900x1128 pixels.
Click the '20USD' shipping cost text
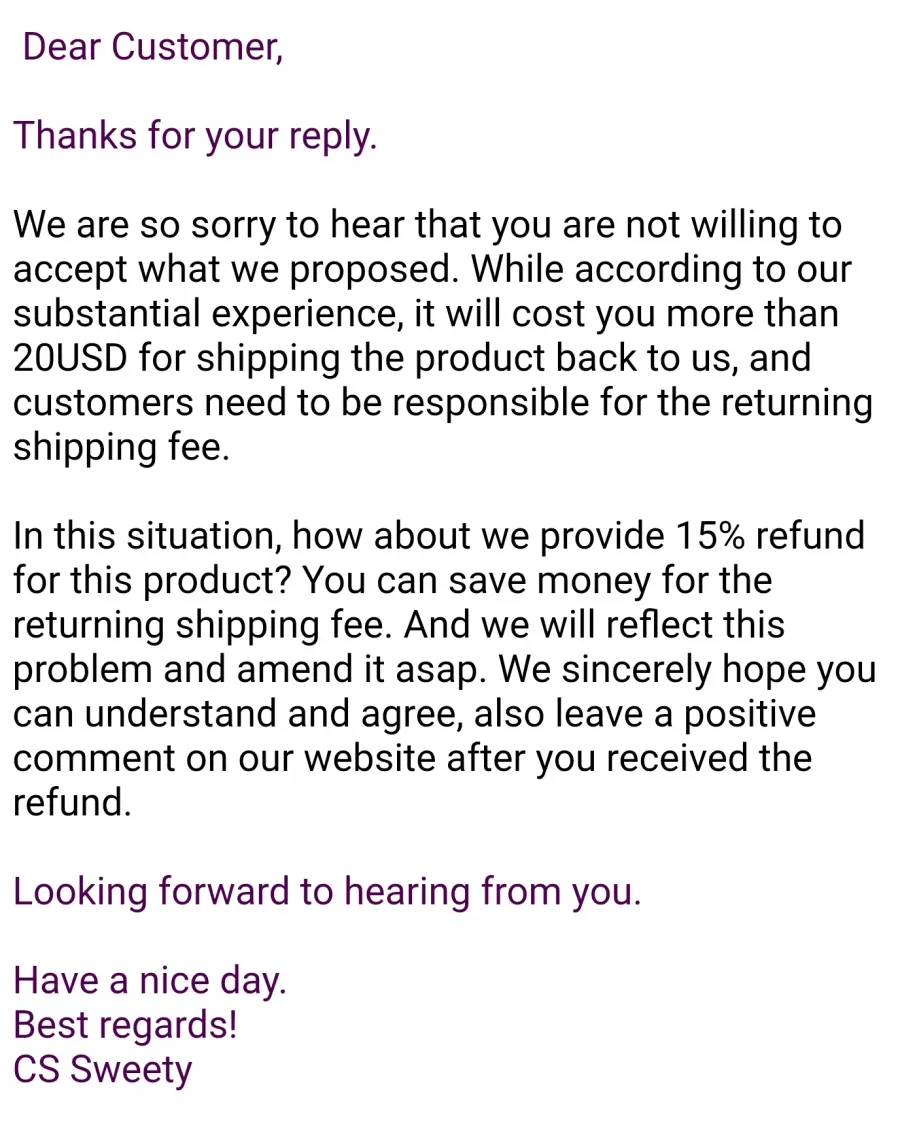71,358
